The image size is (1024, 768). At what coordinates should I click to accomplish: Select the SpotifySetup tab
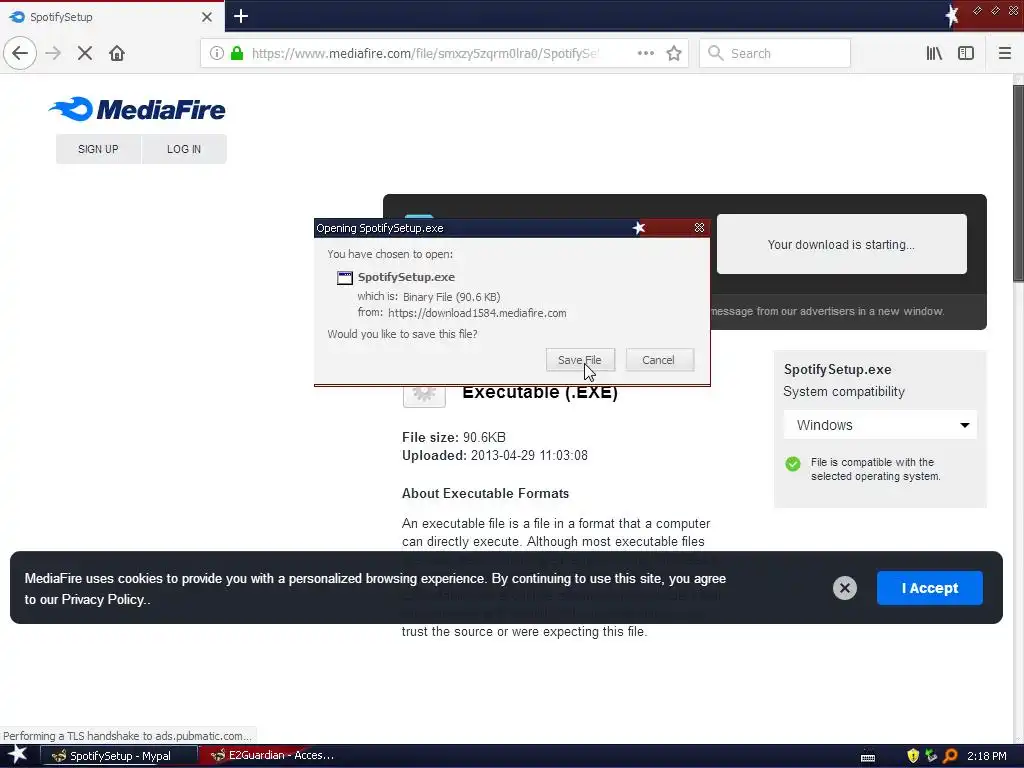tap(112, 17)
